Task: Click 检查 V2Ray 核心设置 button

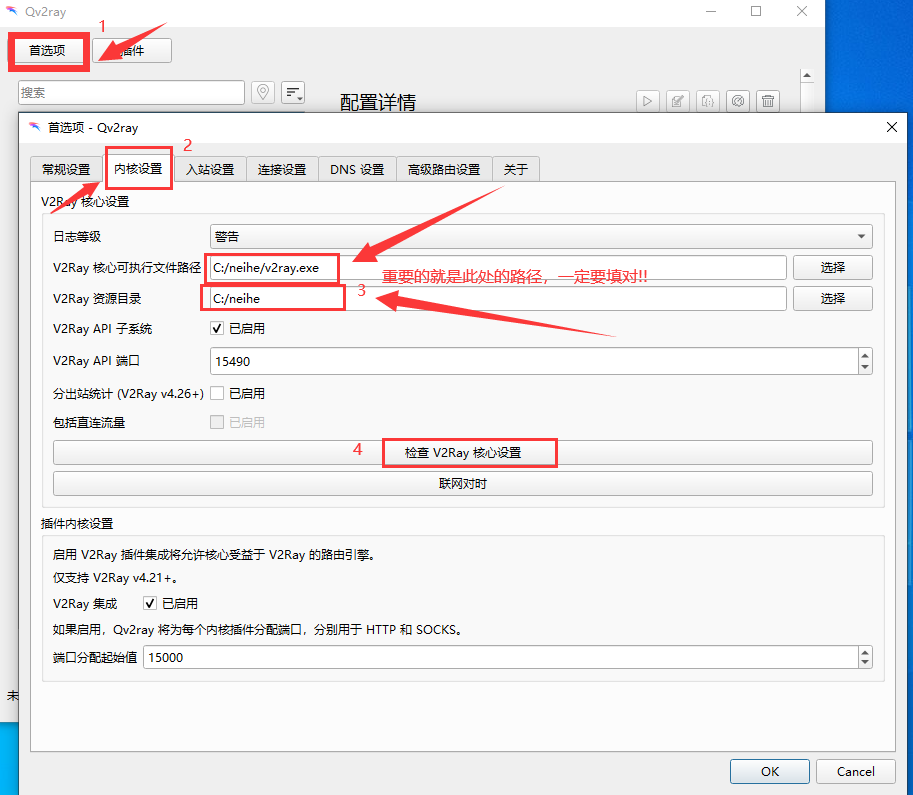Action: (463, 453)
